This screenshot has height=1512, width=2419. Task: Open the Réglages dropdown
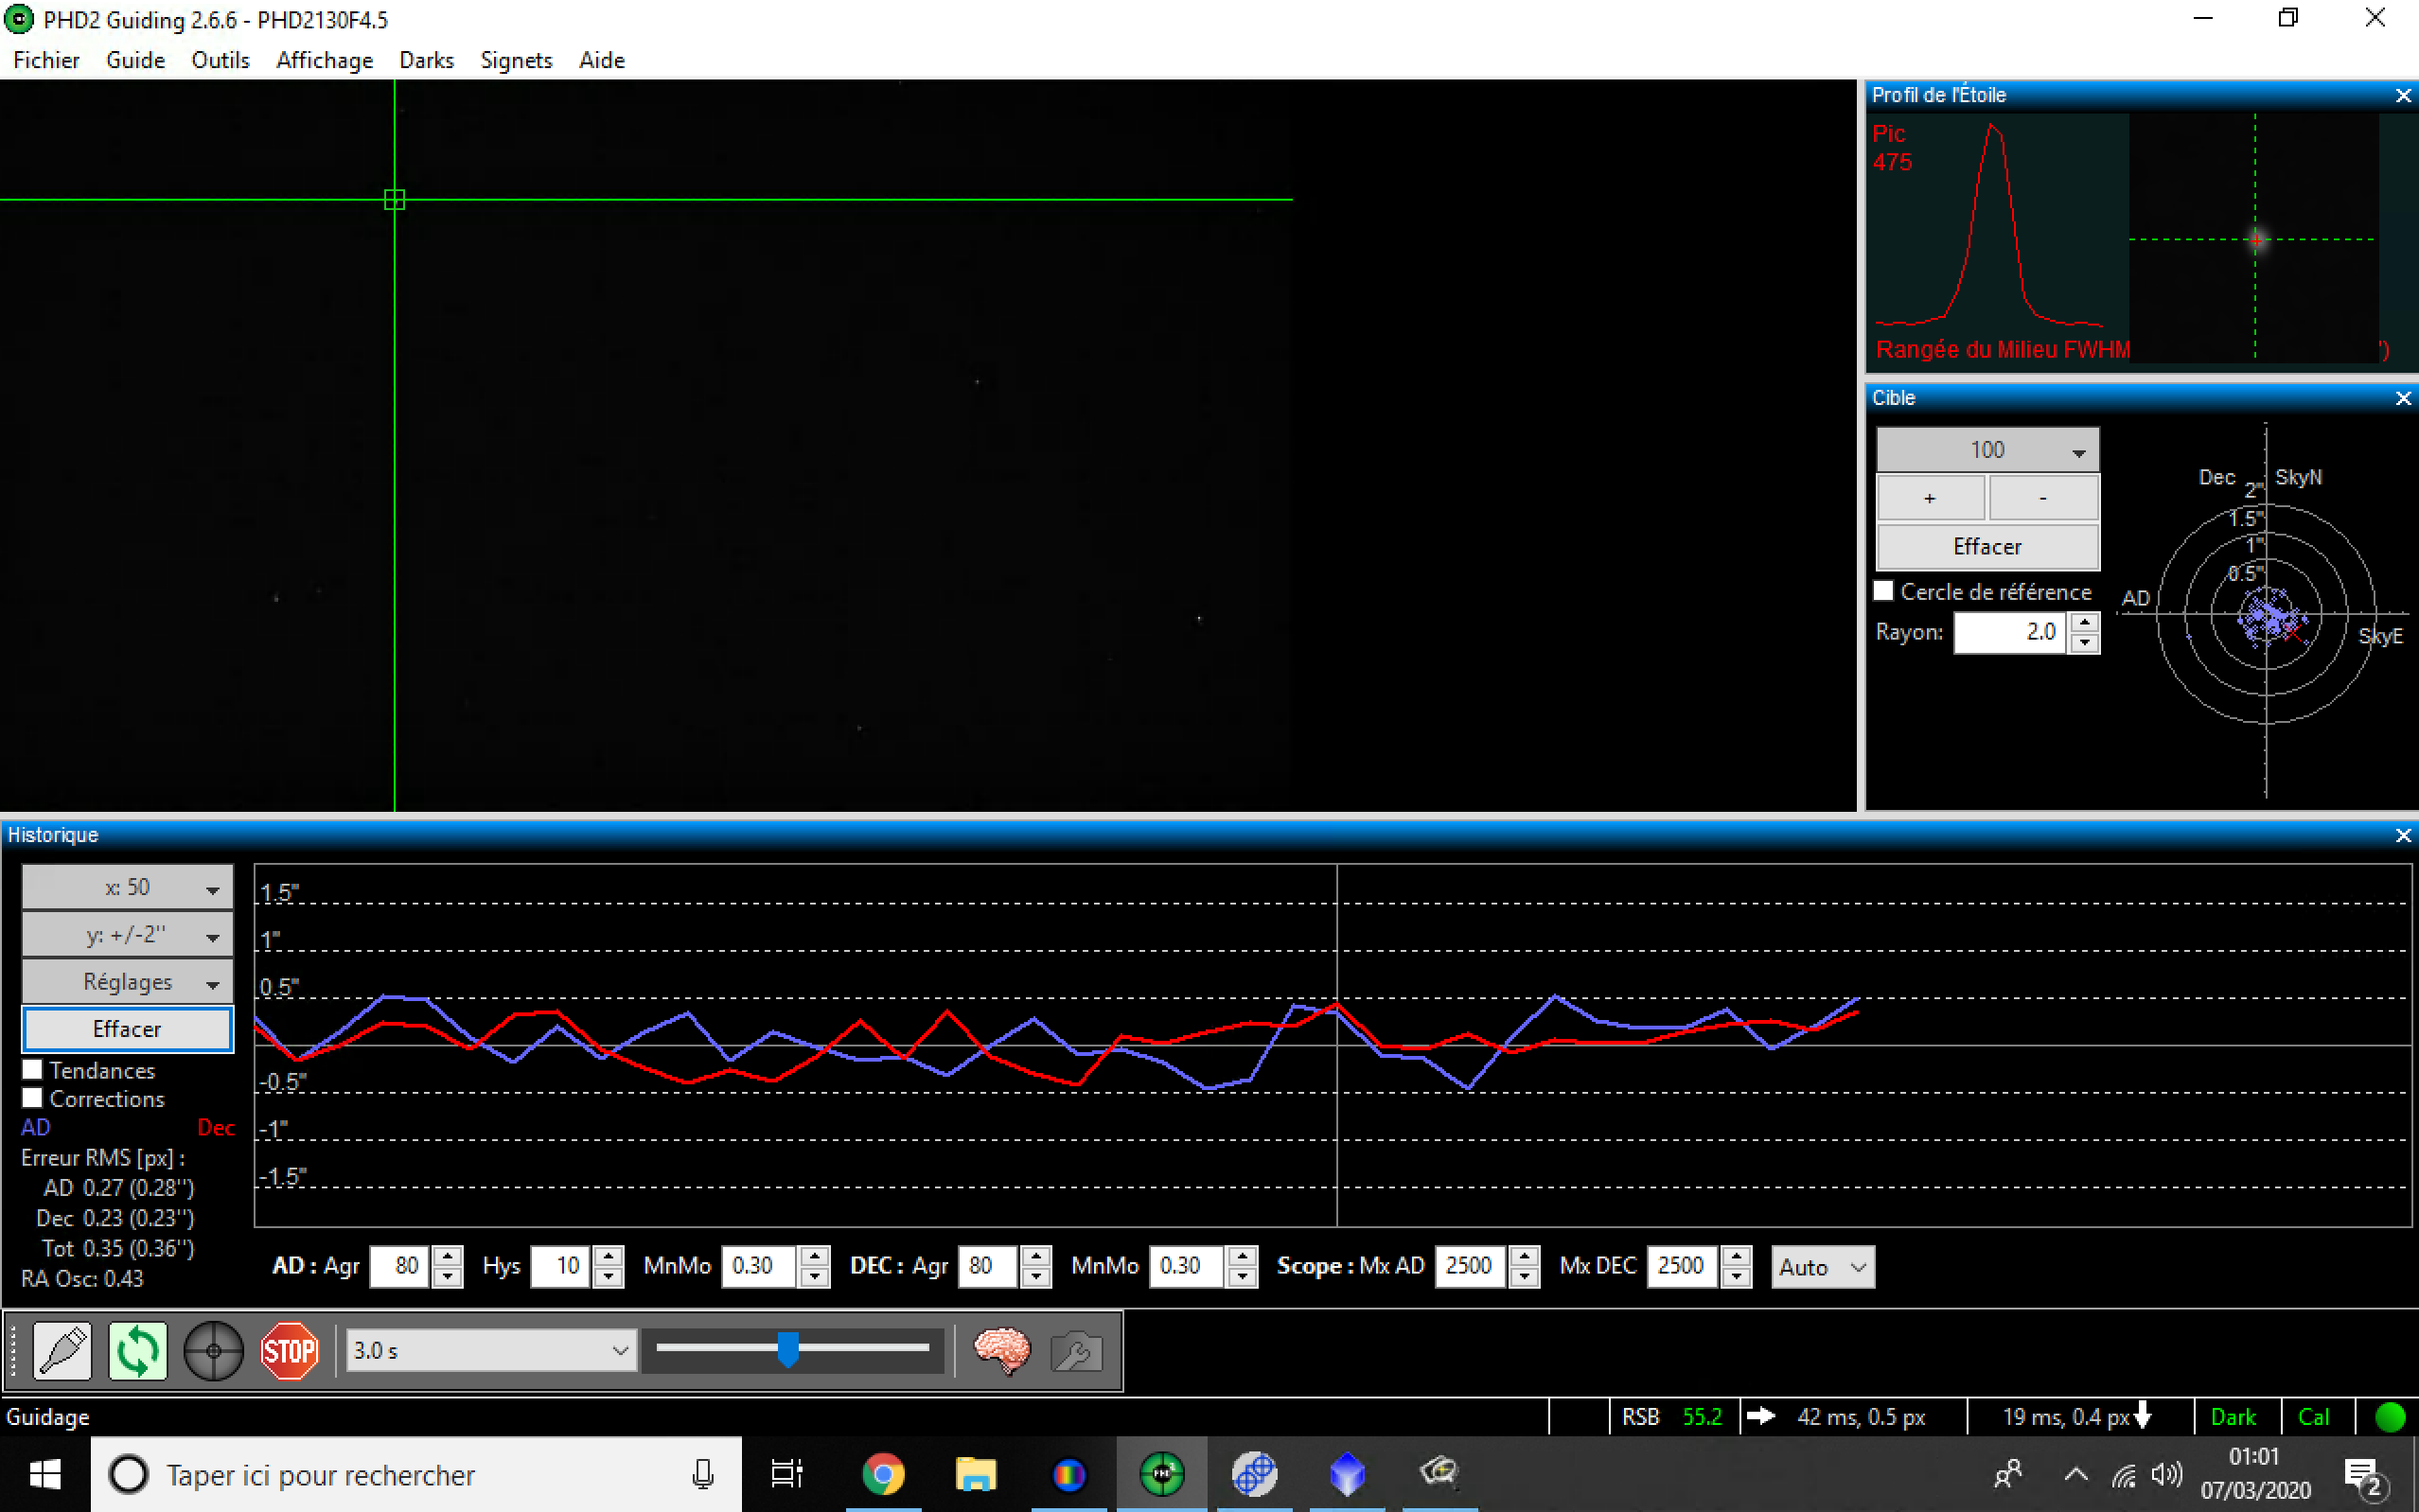(x=127, y=982)
